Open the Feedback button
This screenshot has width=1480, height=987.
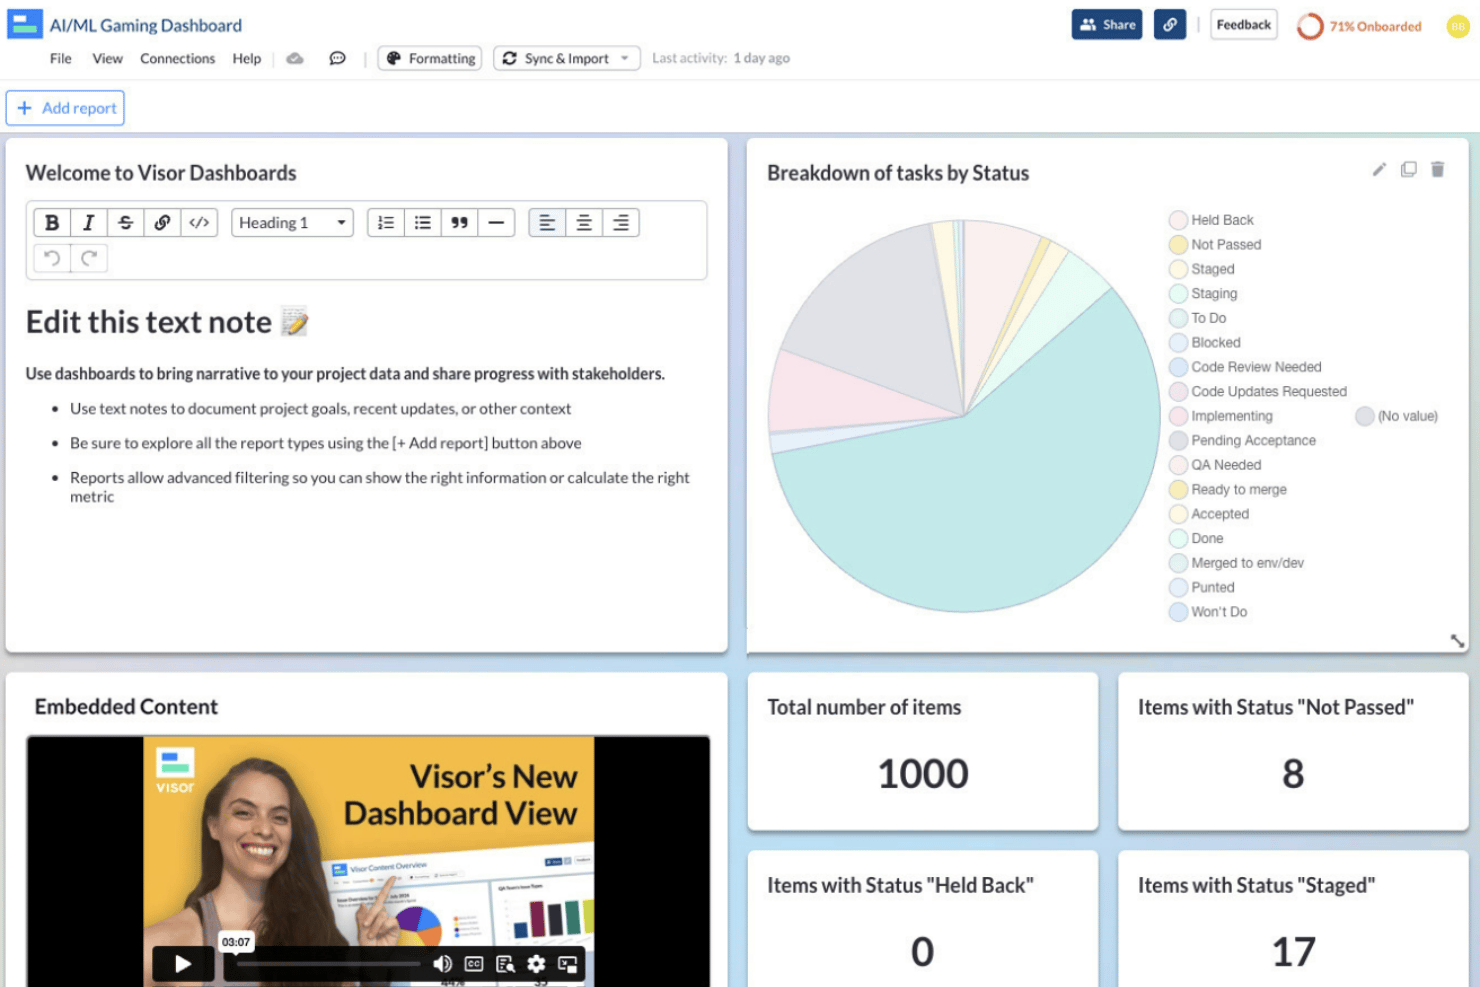(1244, 24)
